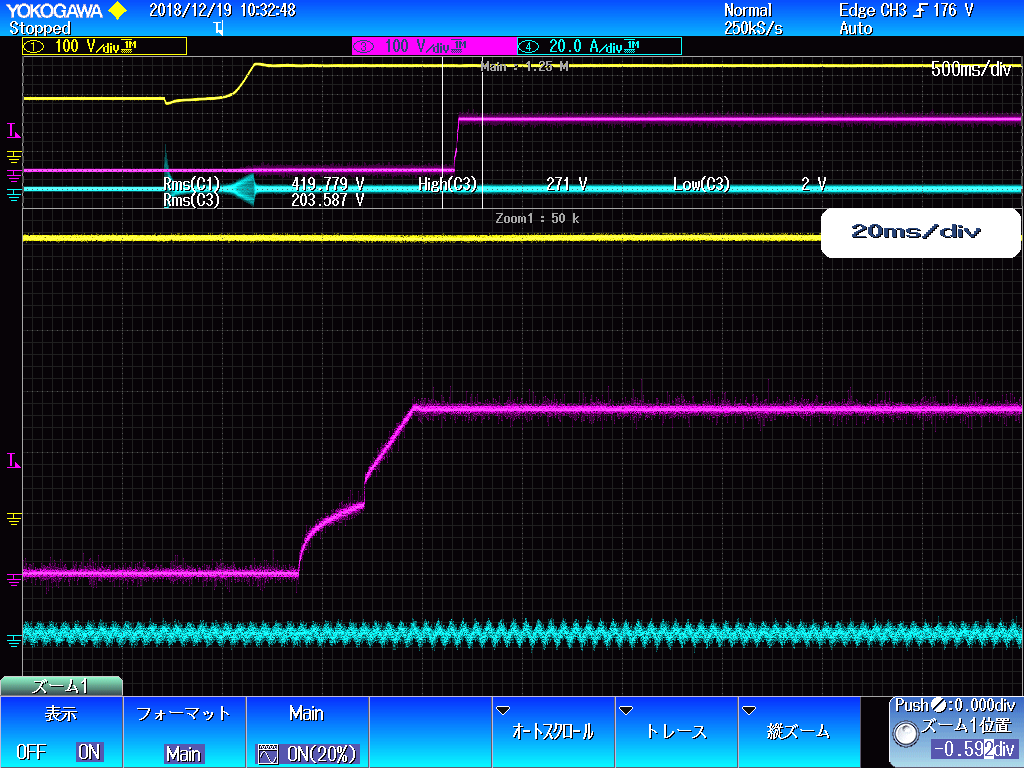Expand the トレース menu
Viewport: 1024px width, 768px height.
point(676,731)
